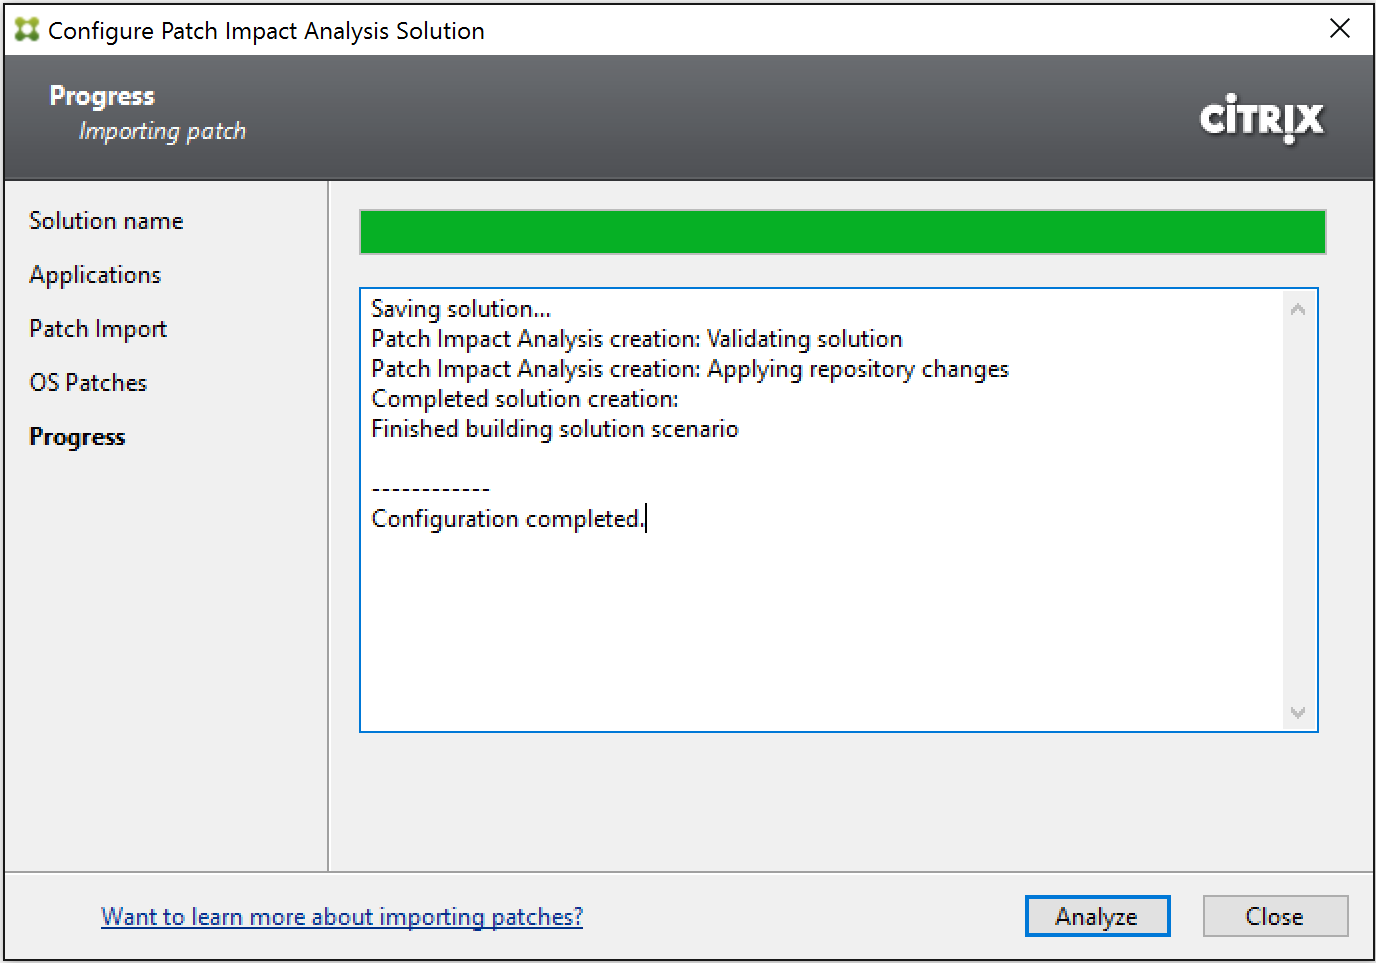Viewport: 1376px width, 963px height.
Task: Open the learn more about importing patches link
Action: (x=341, y=917)
